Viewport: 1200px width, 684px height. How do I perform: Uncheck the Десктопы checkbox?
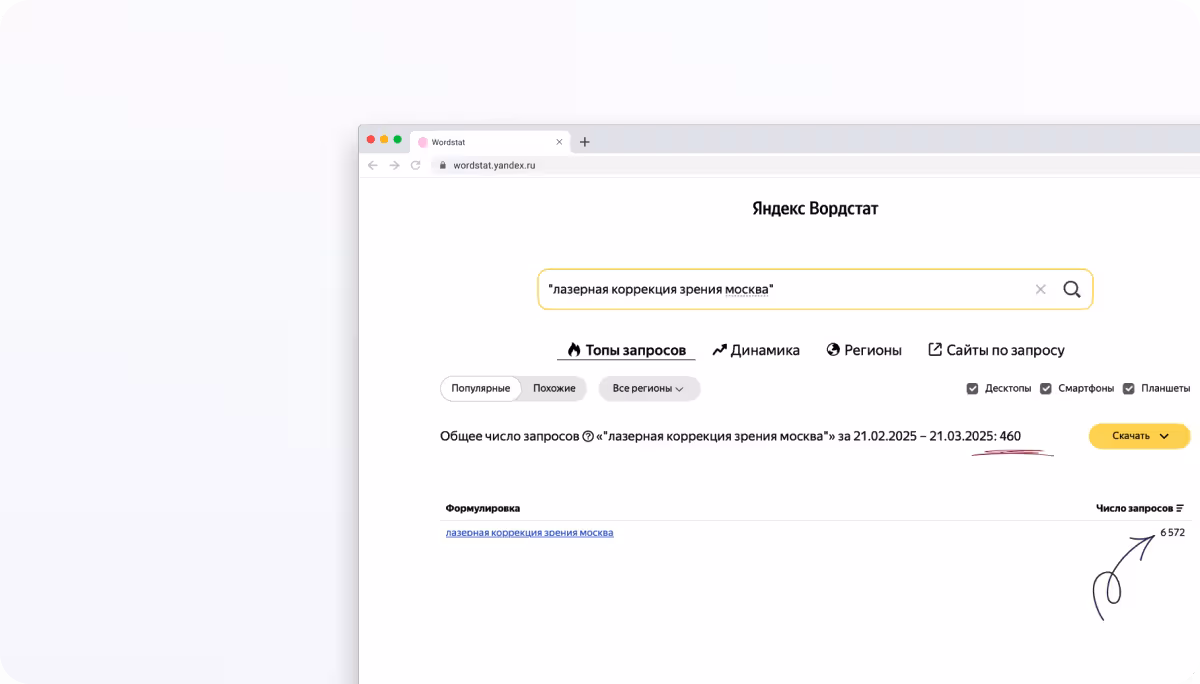point(972,389)
